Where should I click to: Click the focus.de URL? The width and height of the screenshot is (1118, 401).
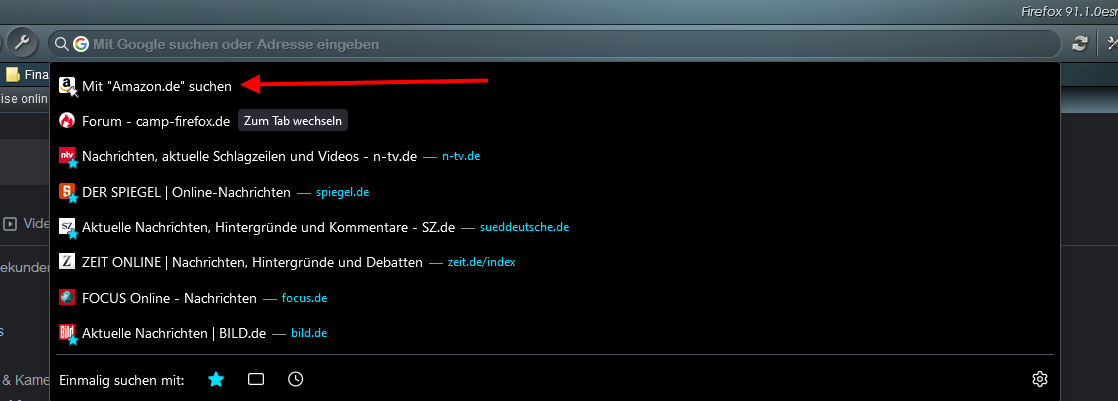tap(304, 298)
